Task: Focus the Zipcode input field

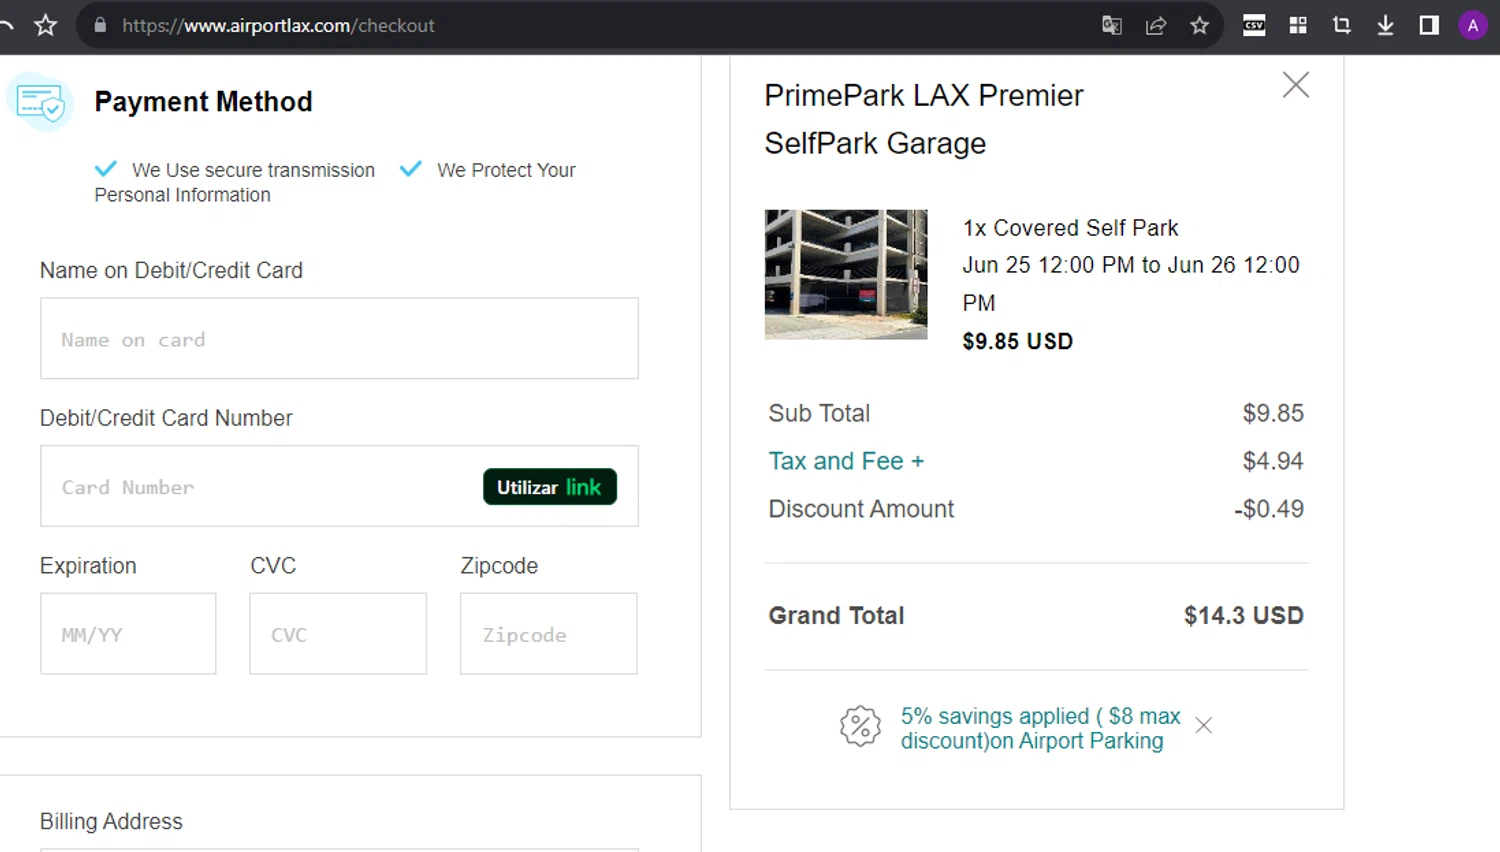Action: point(548,634)
